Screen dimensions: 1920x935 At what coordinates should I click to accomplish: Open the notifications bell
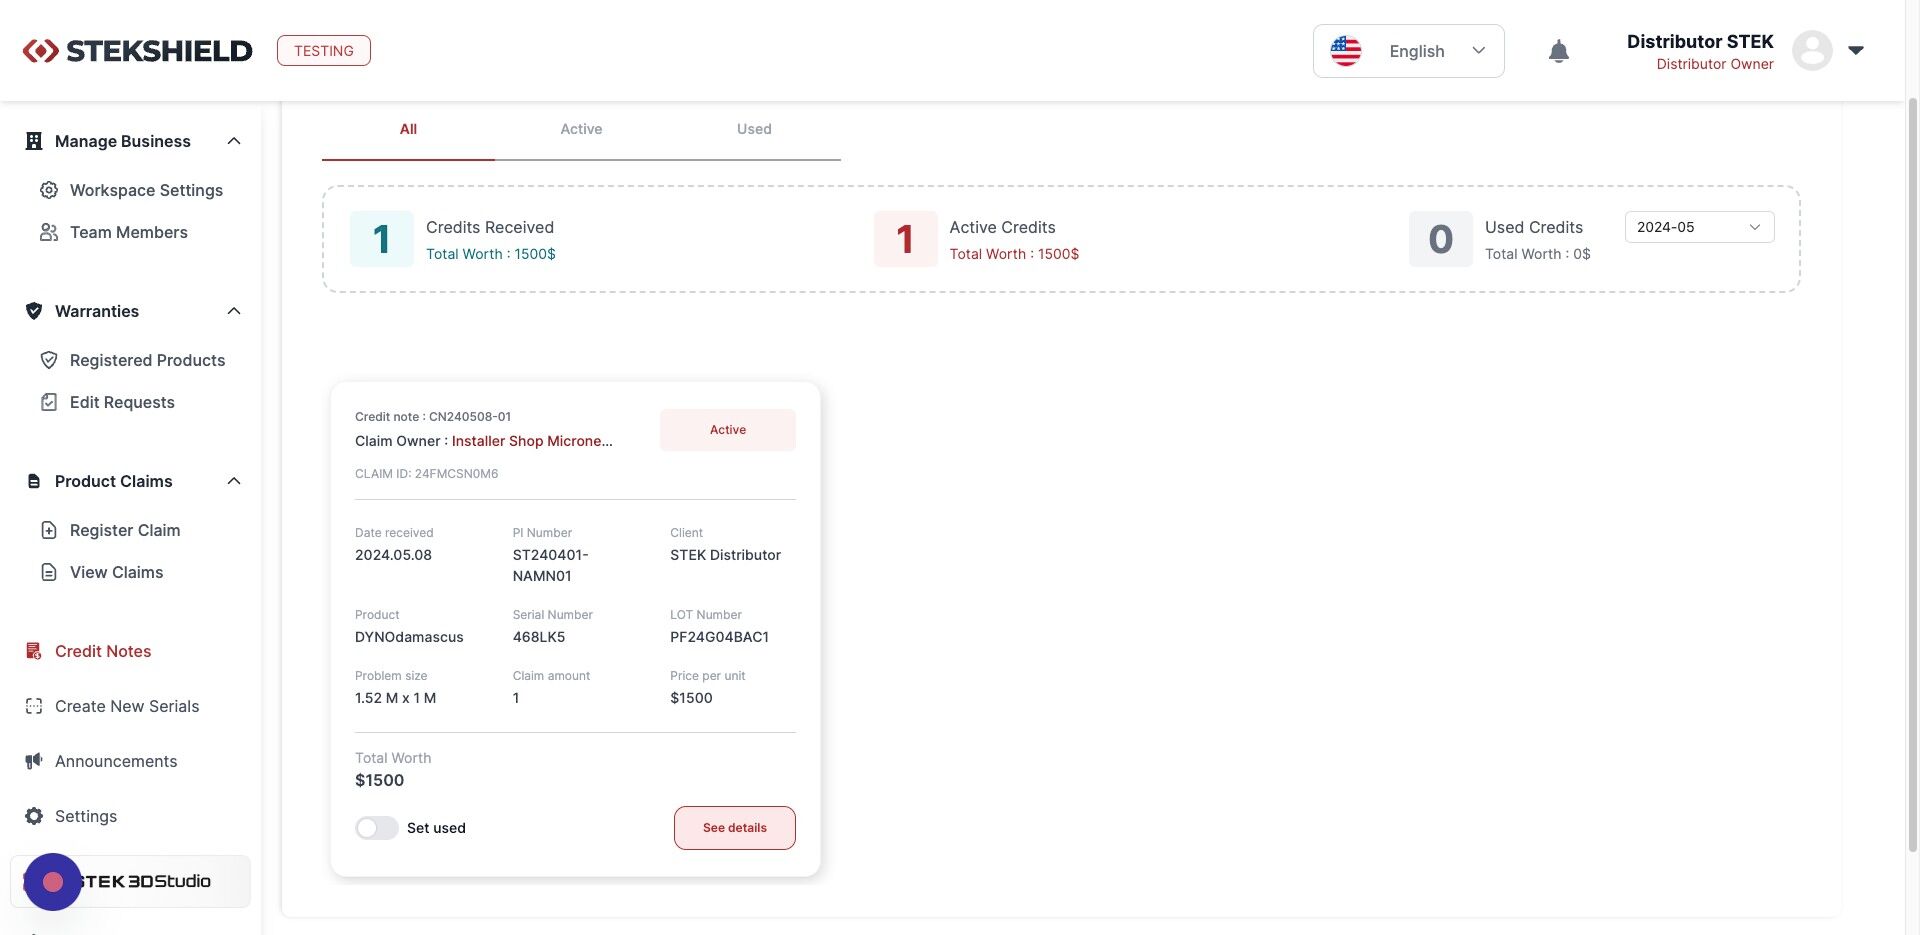[1559, 51]
